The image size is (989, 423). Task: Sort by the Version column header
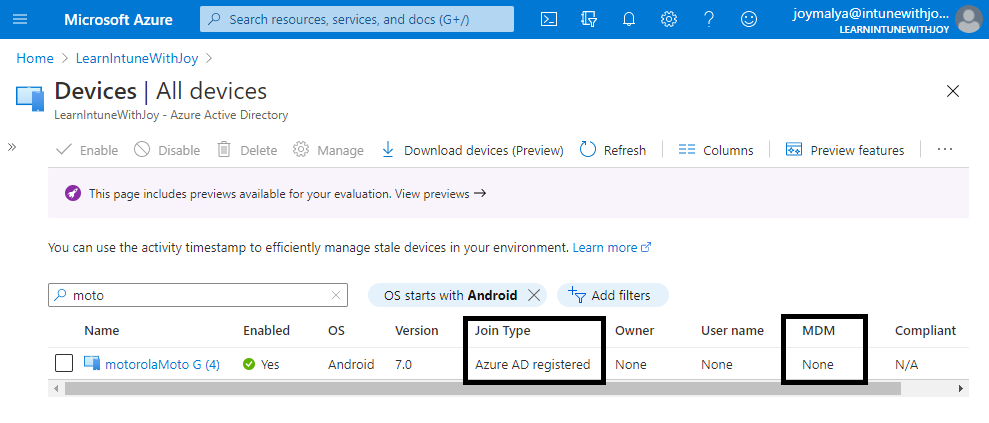[416, 330]
